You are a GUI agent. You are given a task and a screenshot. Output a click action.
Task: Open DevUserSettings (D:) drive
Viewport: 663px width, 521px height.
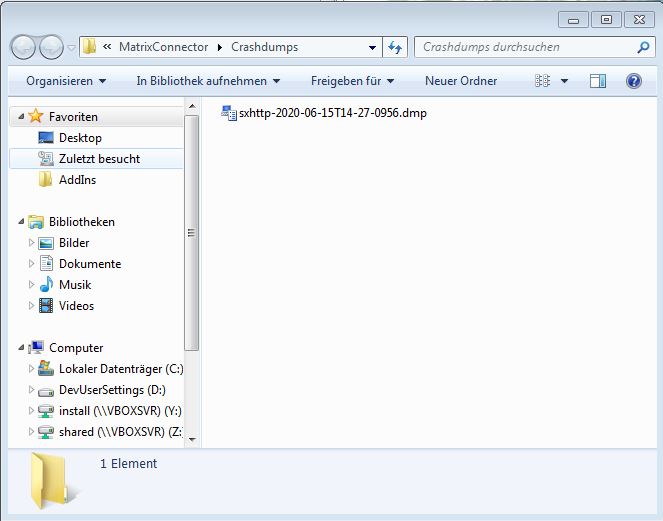point(112,390)
